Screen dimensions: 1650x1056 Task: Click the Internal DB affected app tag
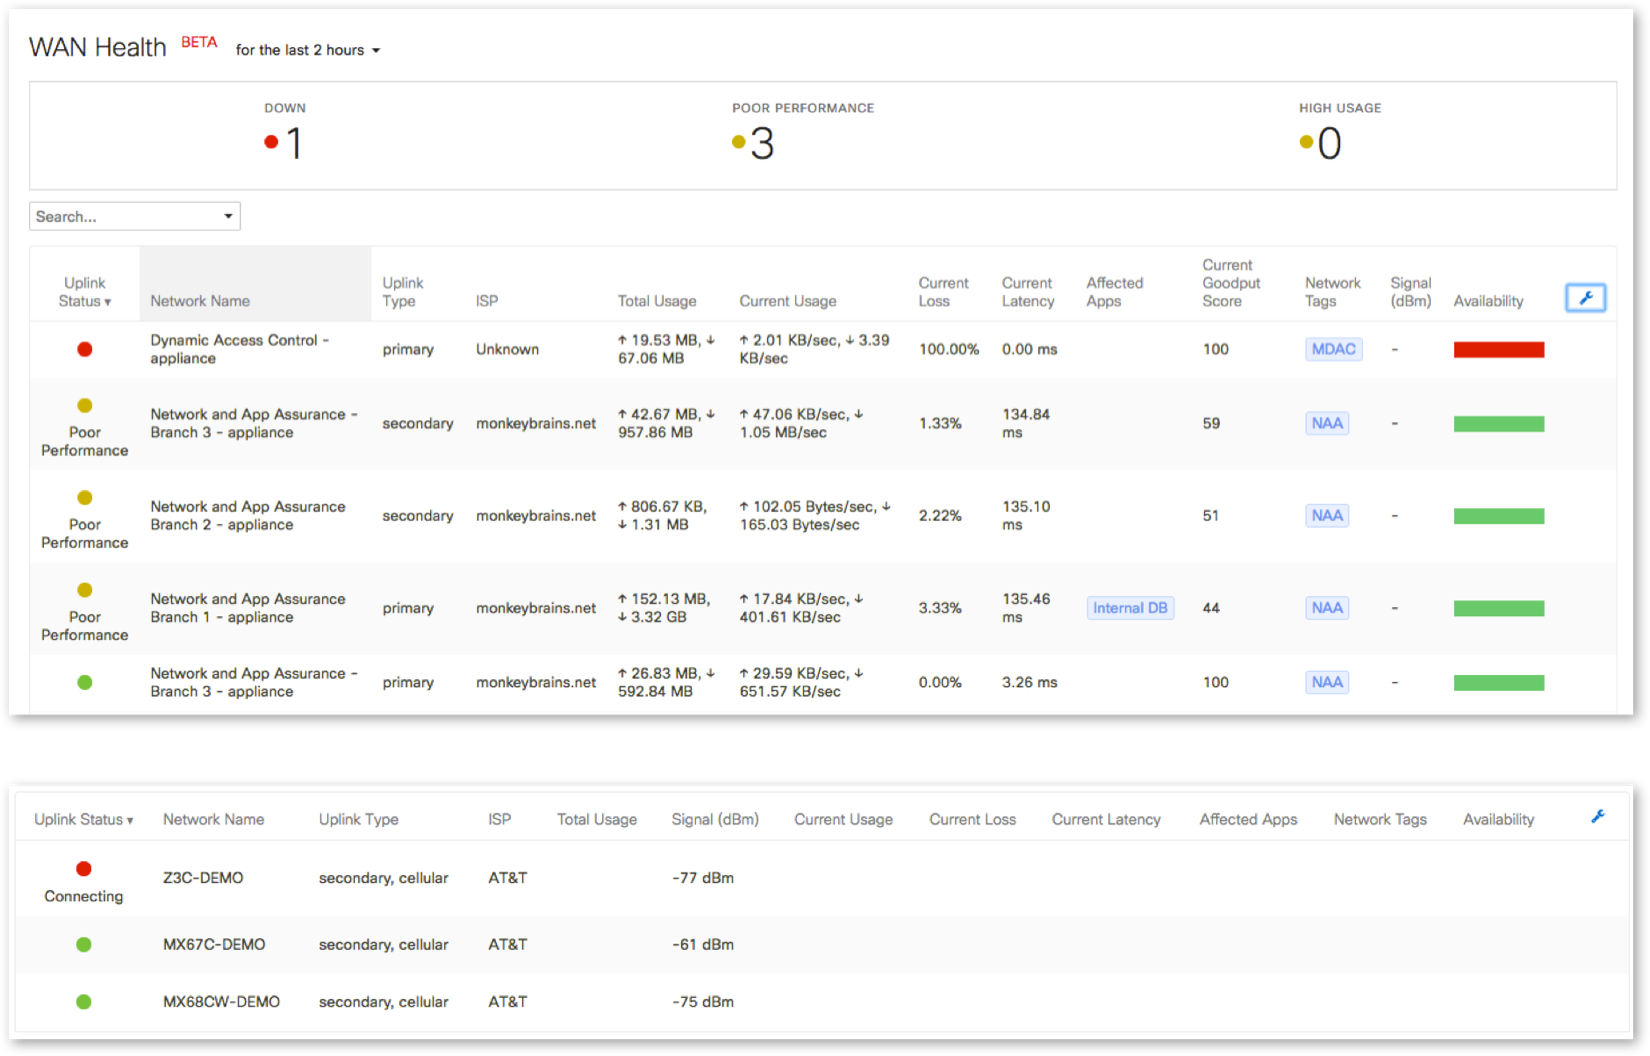(x=1130, y=608)
